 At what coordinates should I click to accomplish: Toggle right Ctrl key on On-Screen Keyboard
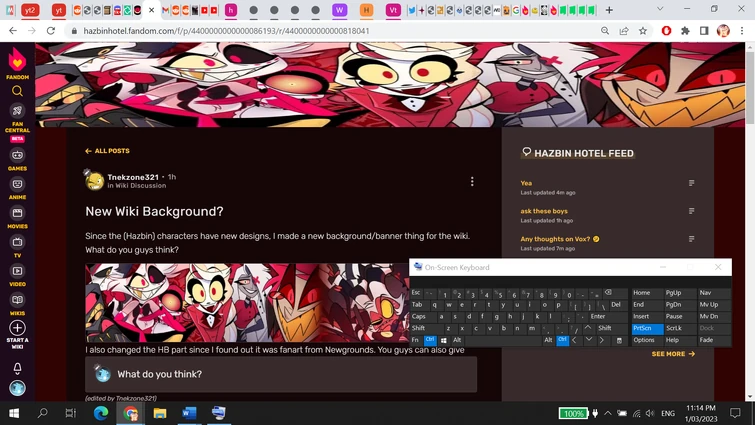tap(562, 340)
